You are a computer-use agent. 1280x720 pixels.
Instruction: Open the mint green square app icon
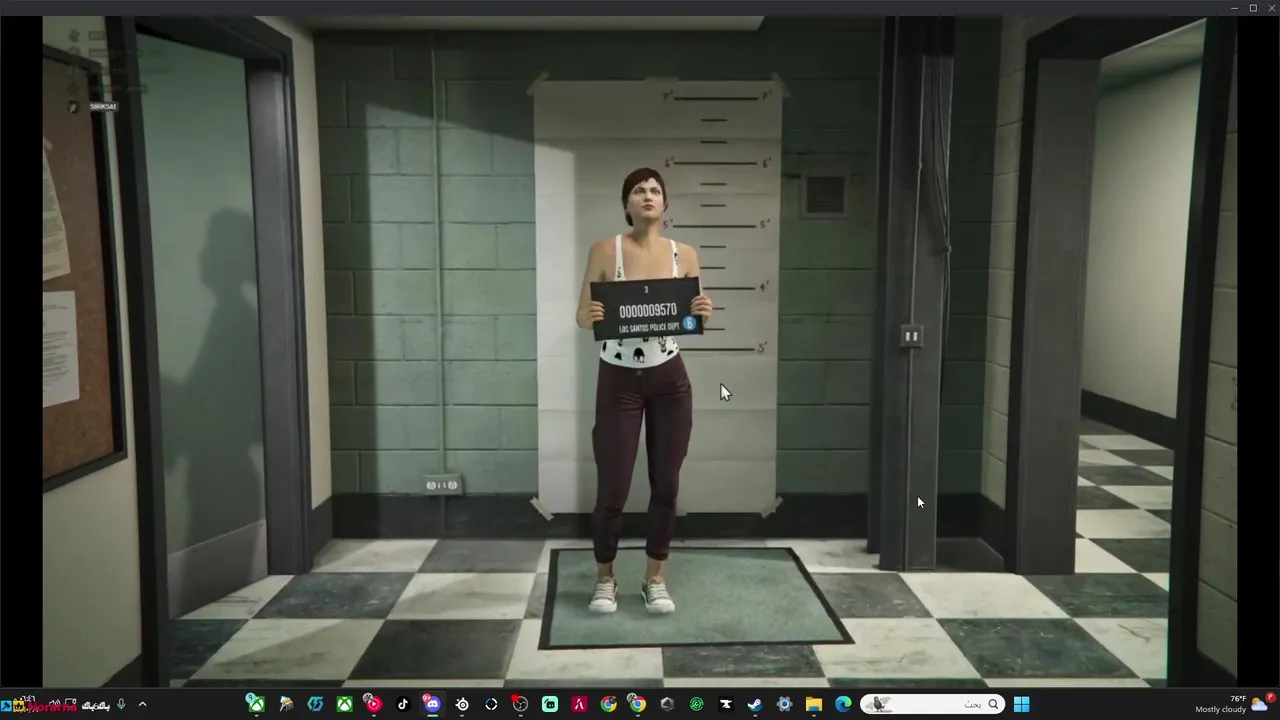[x=549, y=704]
